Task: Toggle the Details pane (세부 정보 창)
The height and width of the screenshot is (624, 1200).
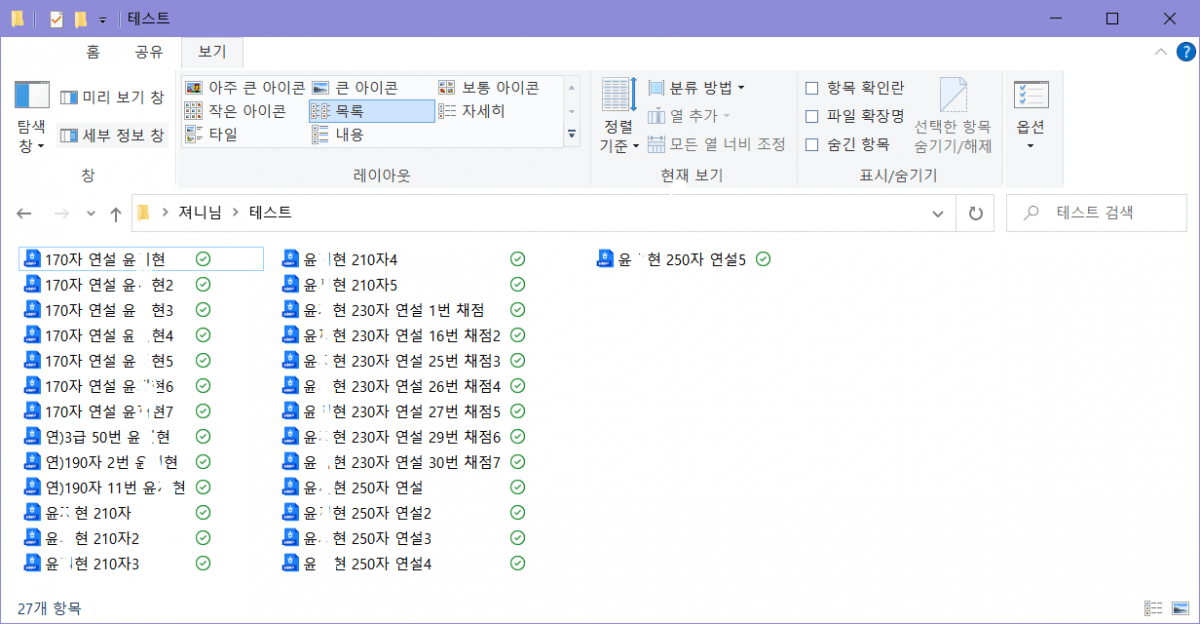Action: point(111,135)
